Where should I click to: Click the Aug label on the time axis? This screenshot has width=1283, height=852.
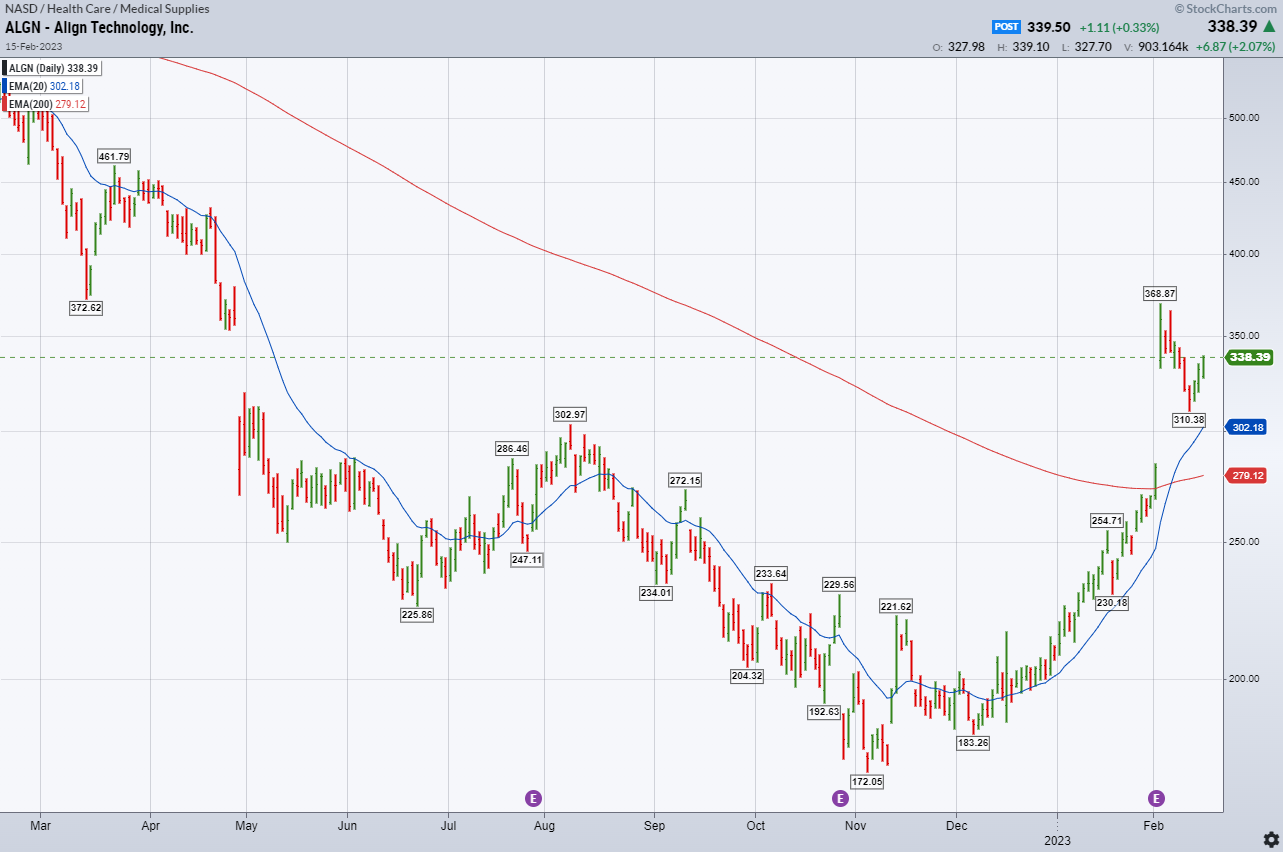click(x=544, y=826)
